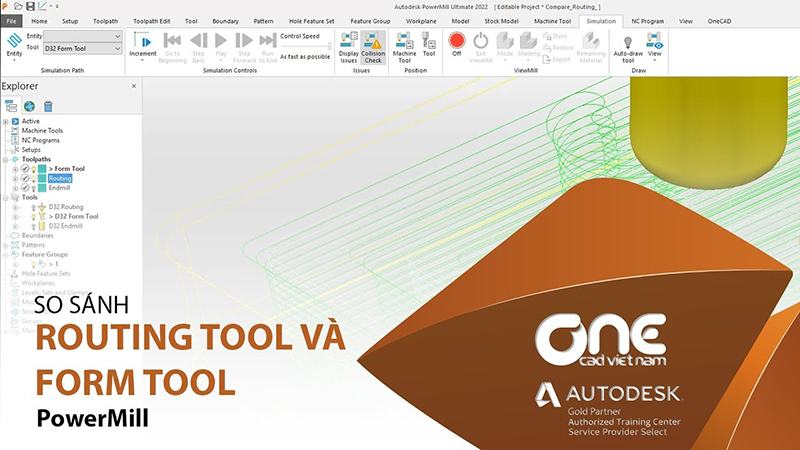Viewport: 800px width, 450px height.
Task: Toggle the Form Tool toolpath checkmark
Action: coord(24,169)
